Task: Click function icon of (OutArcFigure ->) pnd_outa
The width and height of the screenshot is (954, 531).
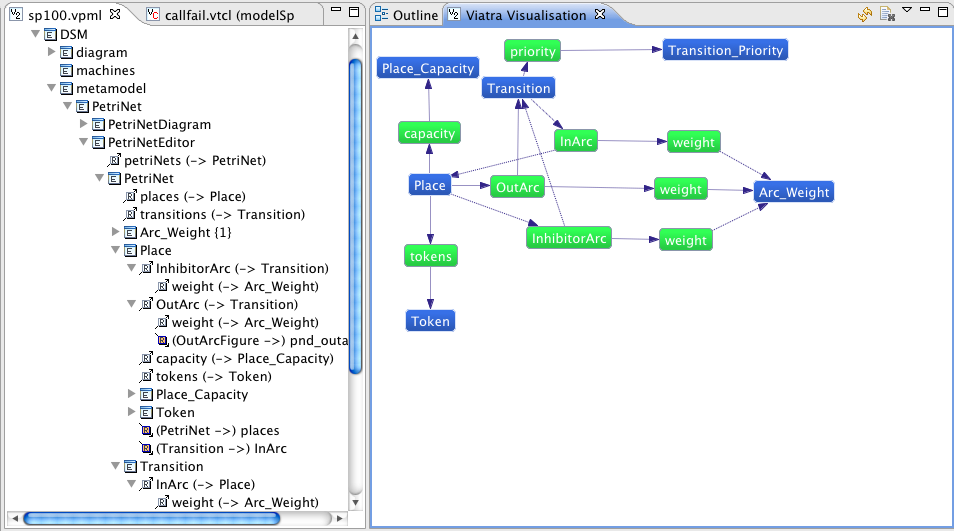Action: tap(162, 341)
